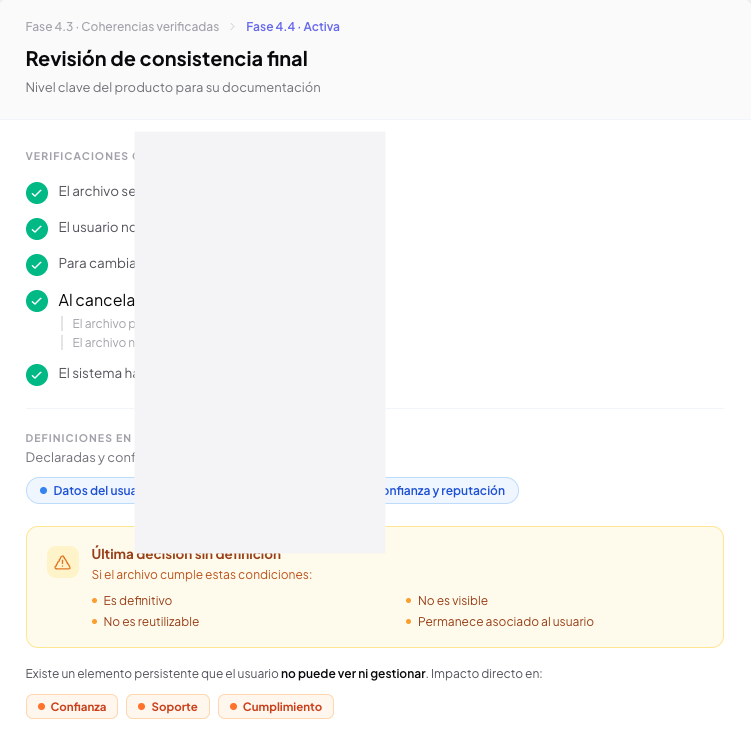Click the Confianza impact tag
This screenshot has width=751, height=732.
click(x=72, y=707)
